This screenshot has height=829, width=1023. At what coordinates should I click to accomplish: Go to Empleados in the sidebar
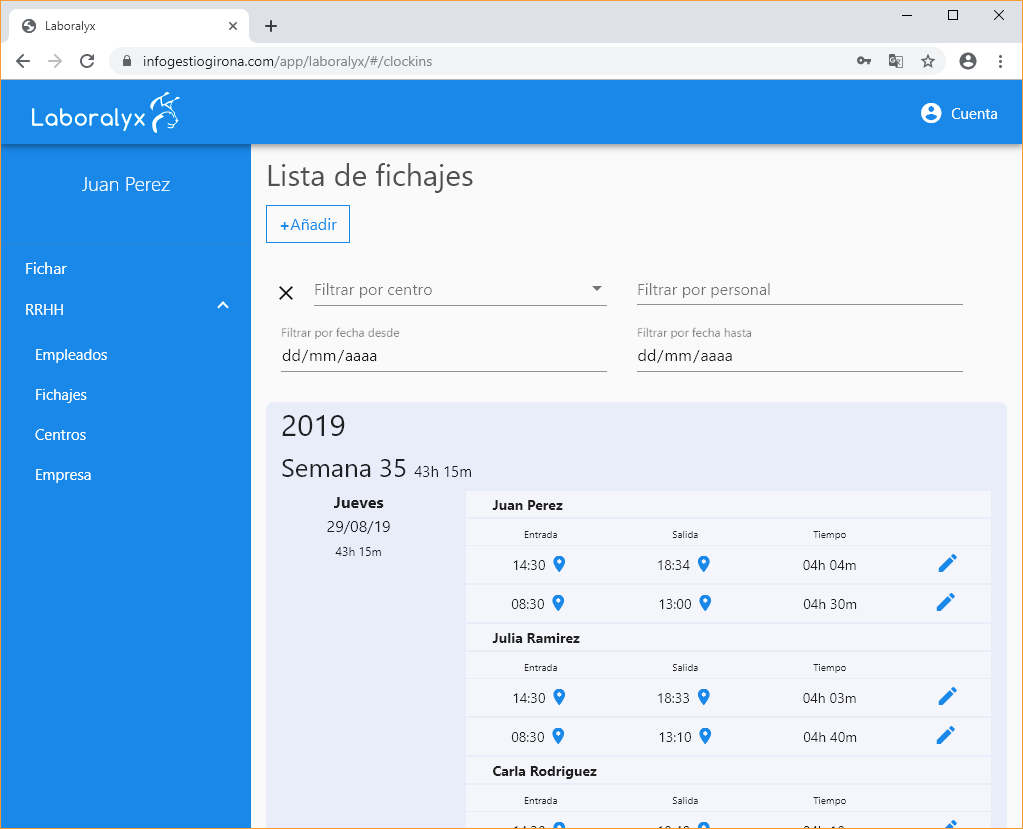(x=71, y=355)
